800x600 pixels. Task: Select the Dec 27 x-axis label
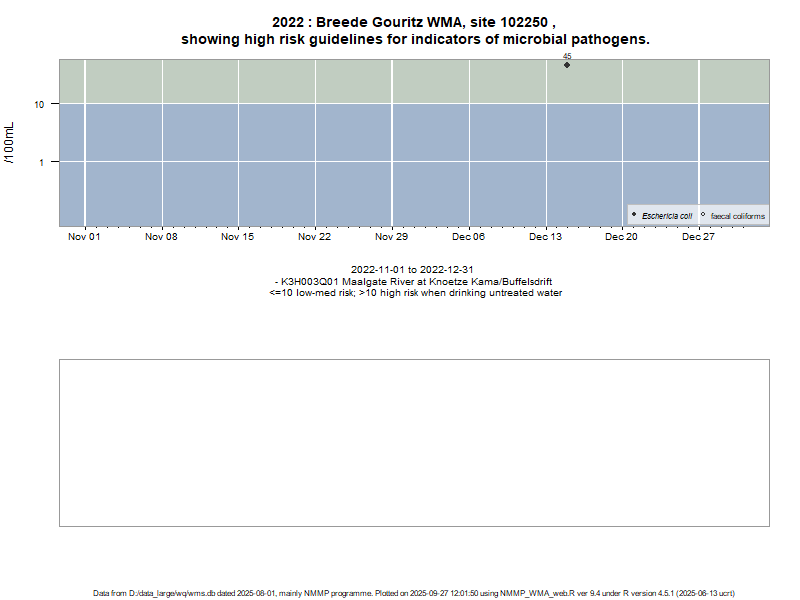698,237
